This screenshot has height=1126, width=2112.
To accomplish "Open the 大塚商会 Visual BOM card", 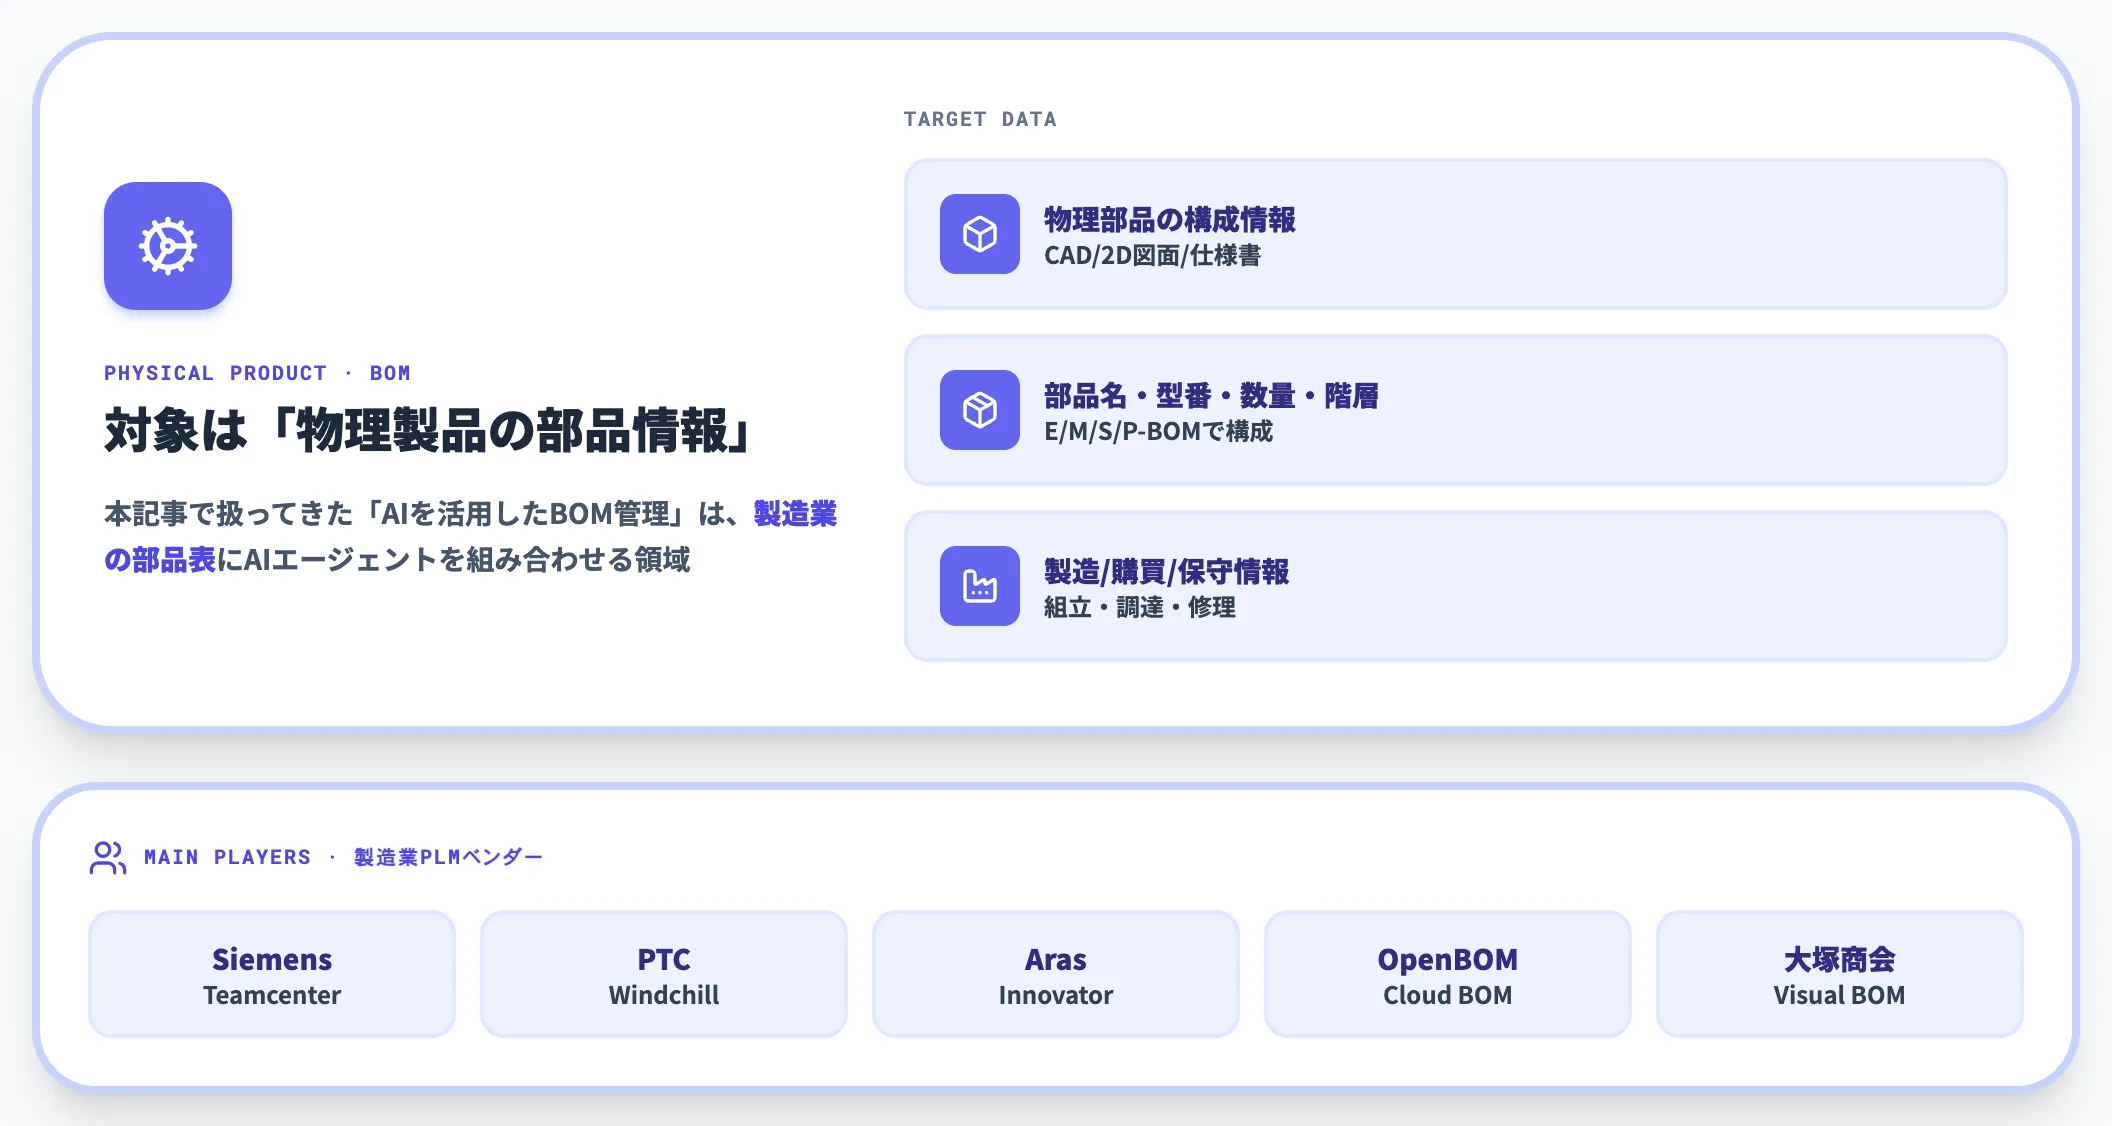I will [1840, 974].
